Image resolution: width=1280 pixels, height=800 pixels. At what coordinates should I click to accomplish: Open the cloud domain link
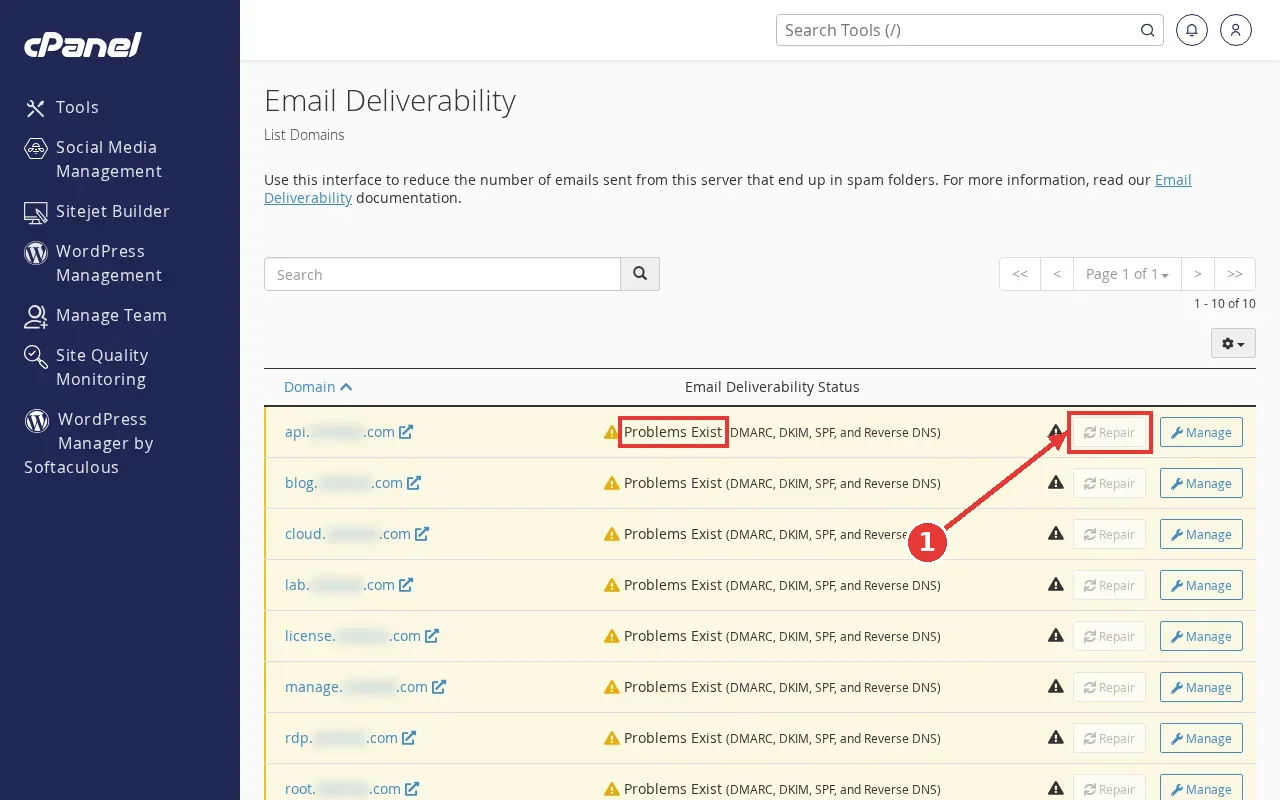tap(356, 534)
